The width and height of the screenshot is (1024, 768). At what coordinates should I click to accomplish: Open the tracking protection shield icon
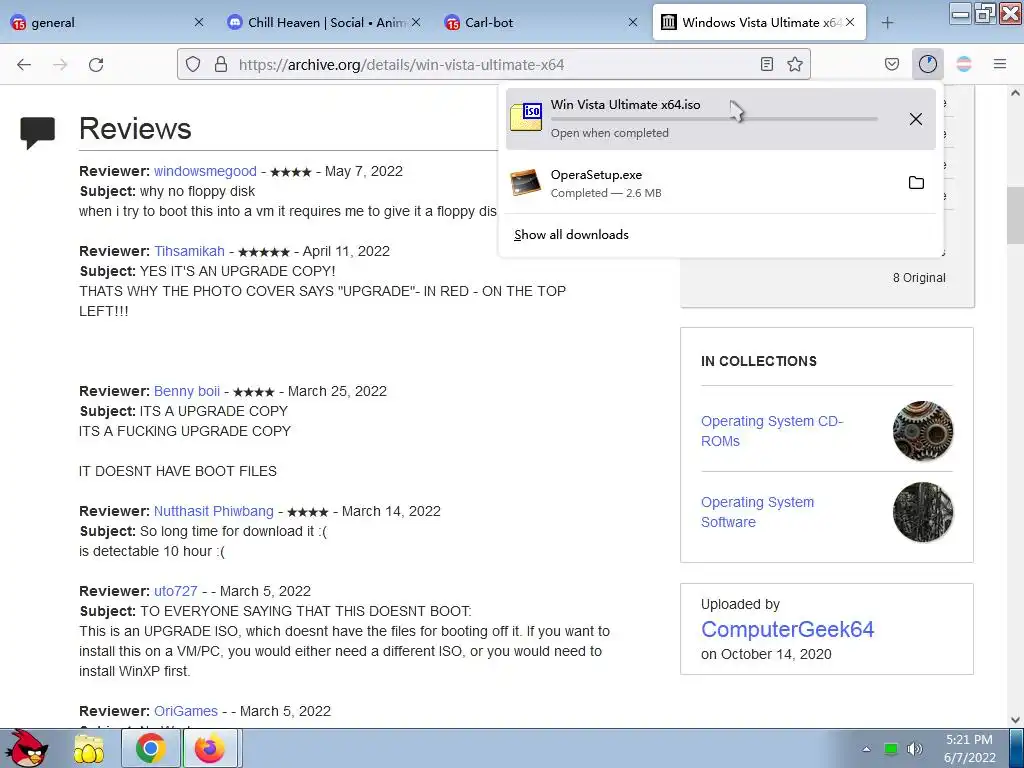[193, 64]
